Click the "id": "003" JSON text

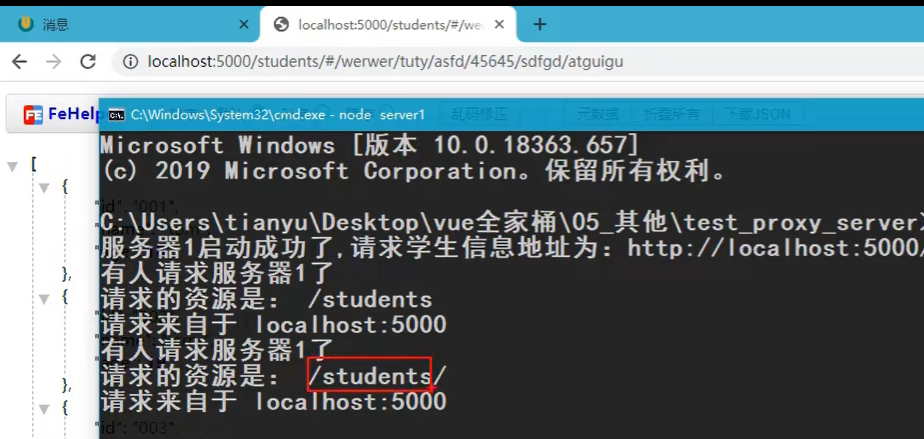136,428
